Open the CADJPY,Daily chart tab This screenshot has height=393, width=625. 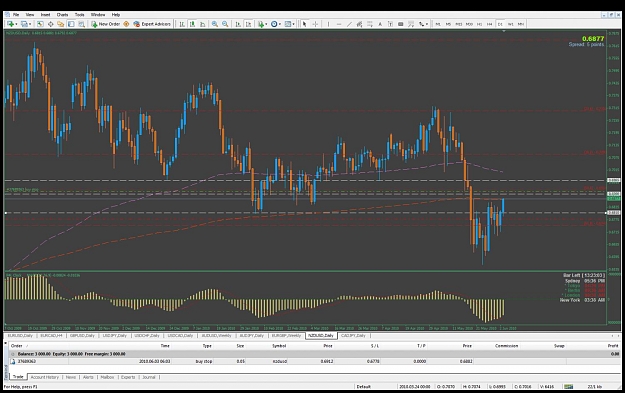(x=353, y=336)
